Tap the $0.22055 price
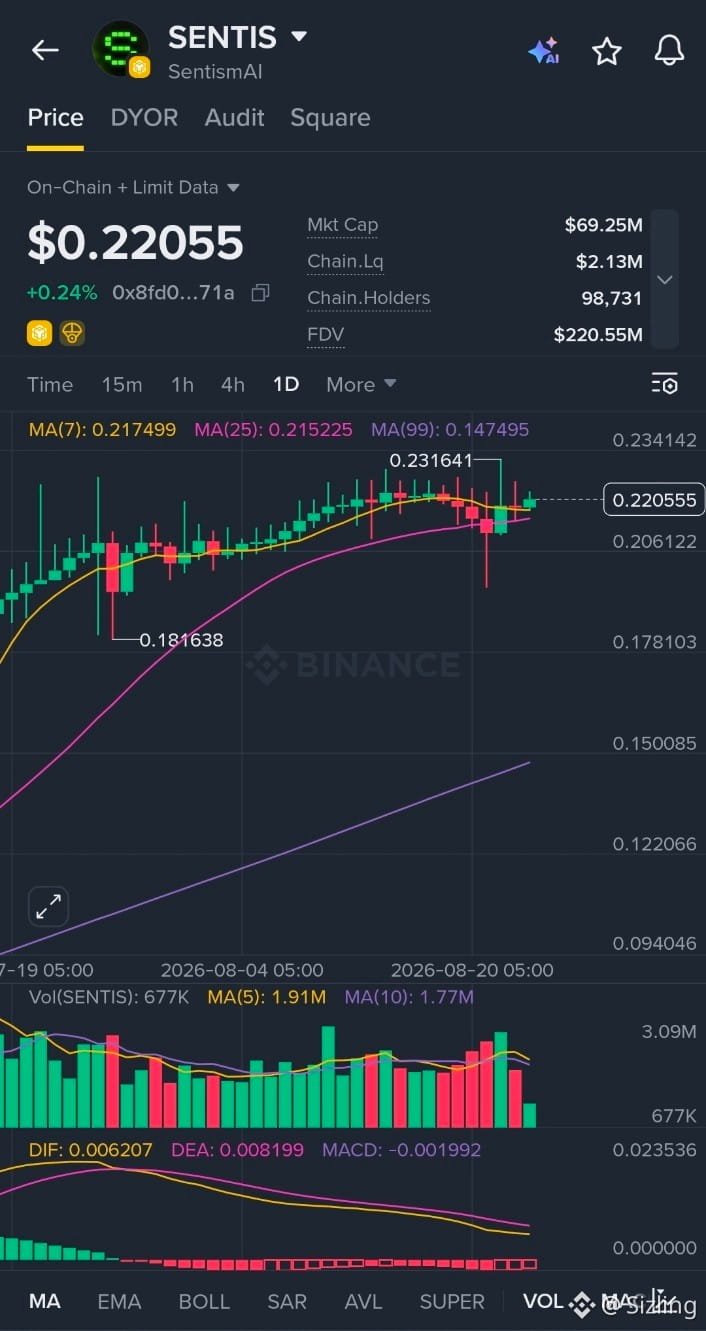 click(x=135, y=243)
